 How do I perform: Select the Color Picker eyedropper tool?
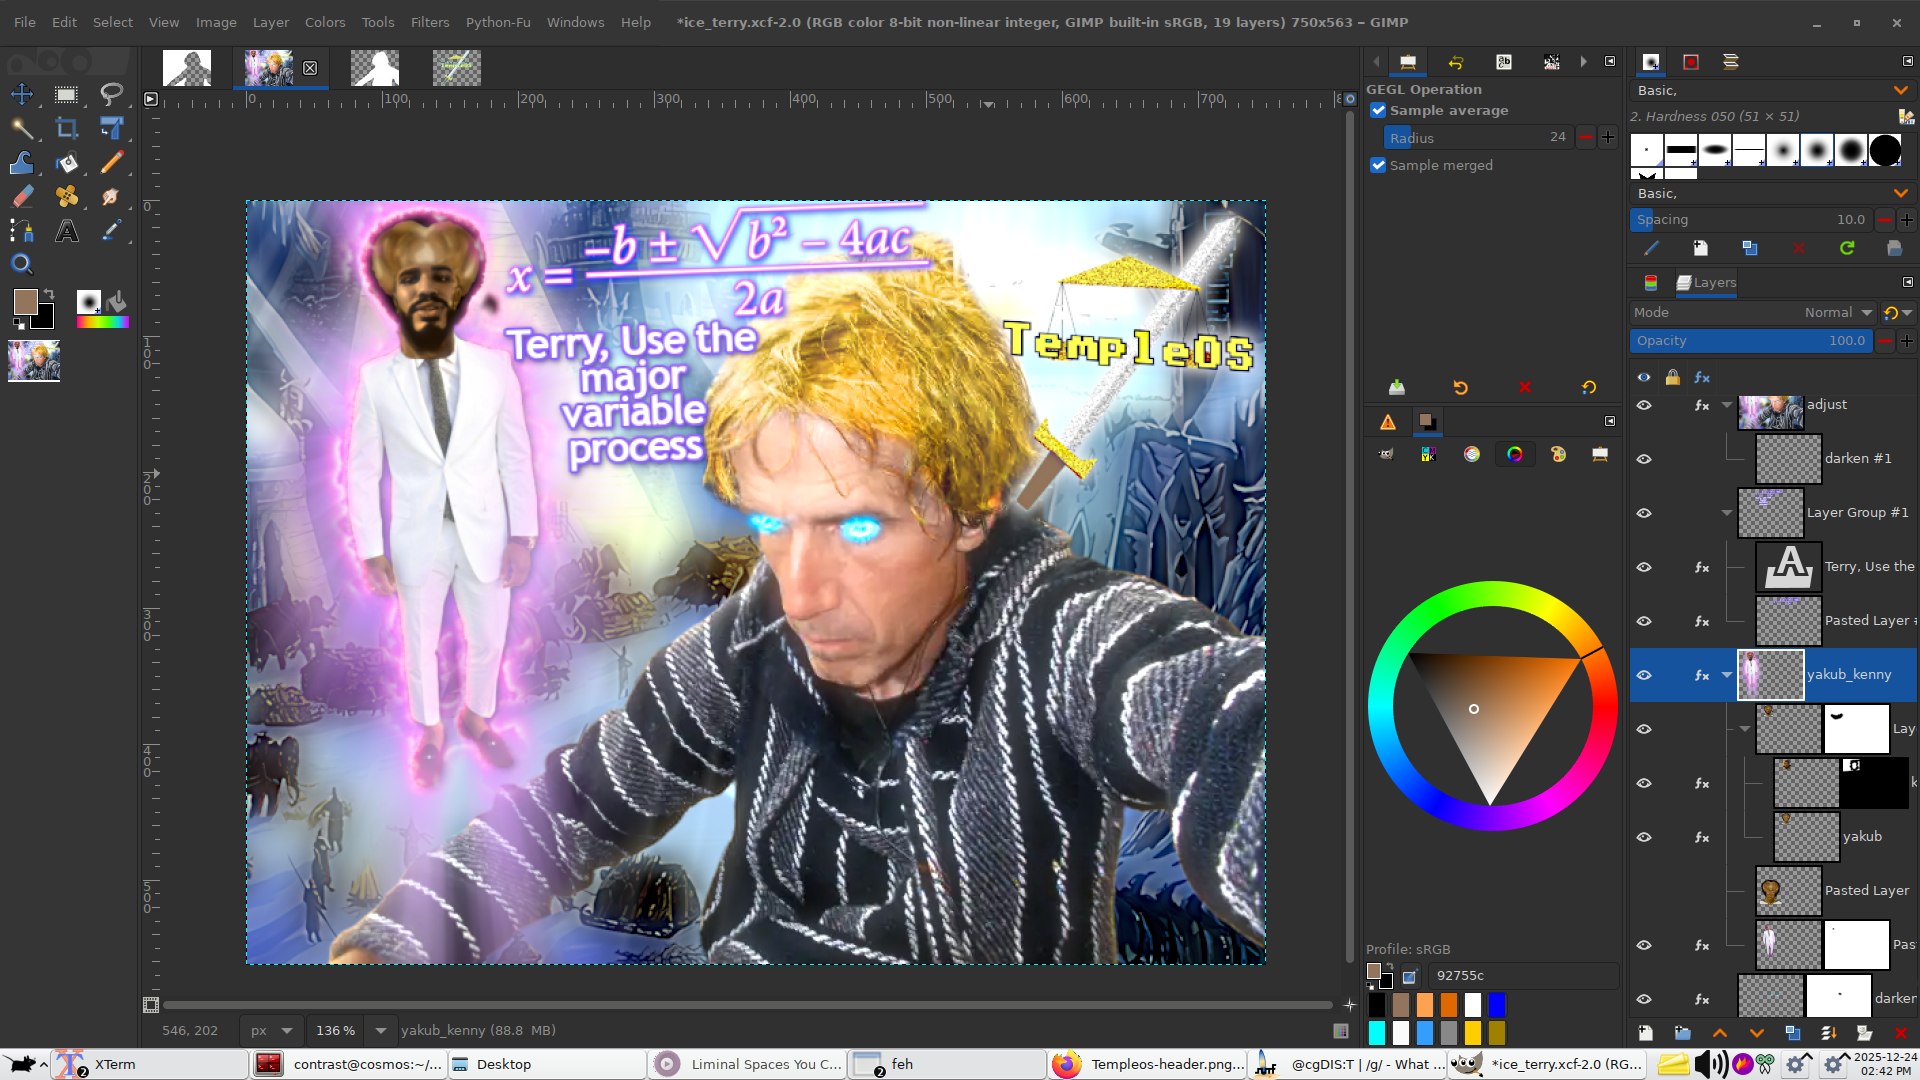[x=111, y=232]
